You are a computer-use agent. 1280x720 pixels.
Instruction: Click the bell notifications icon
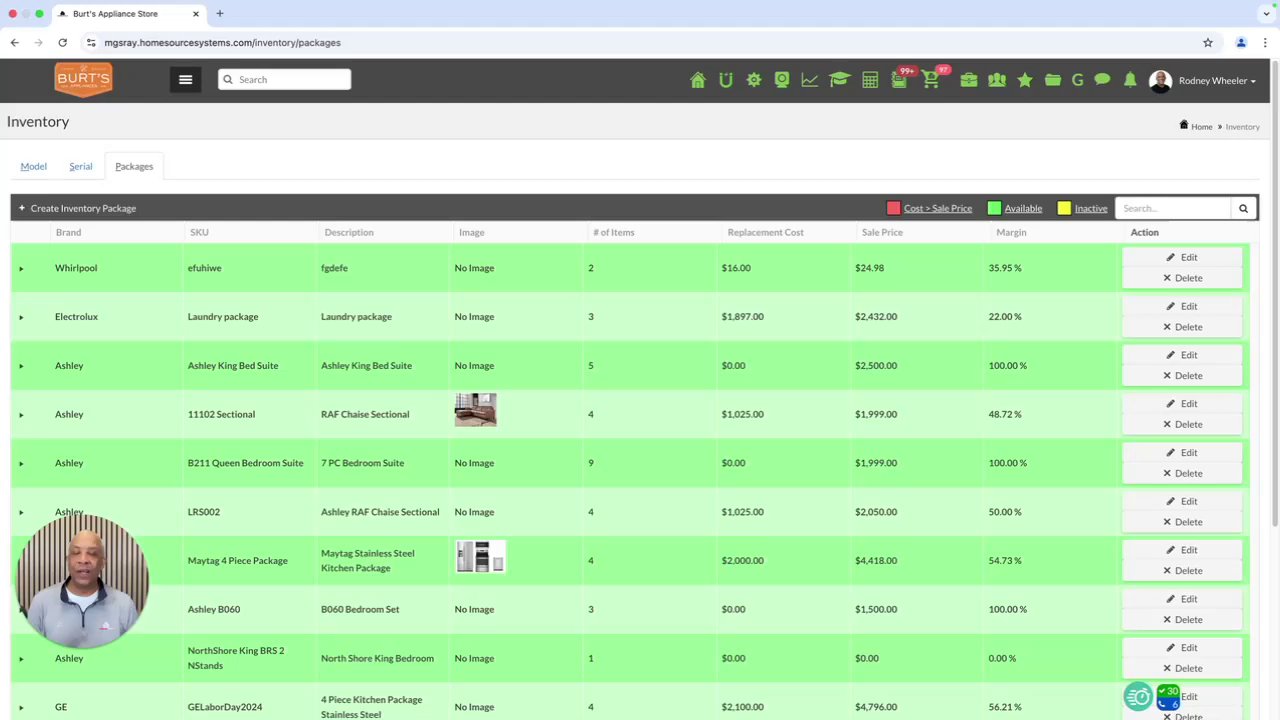click(x=1130, y=80)
